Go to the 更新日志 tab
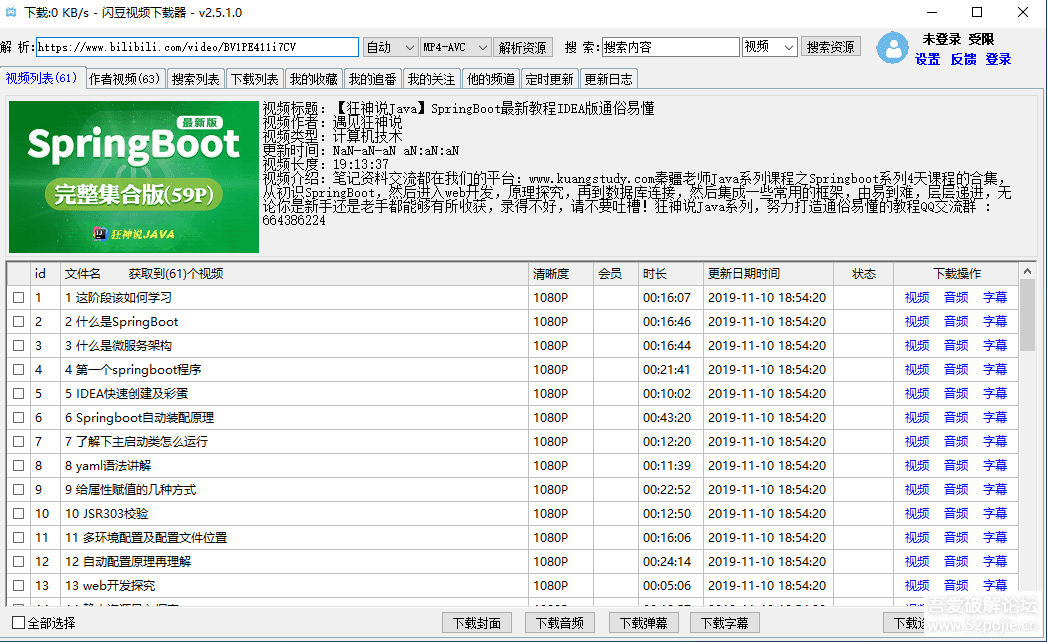Viewport: 1048px width, 642px height. (608, 79)
